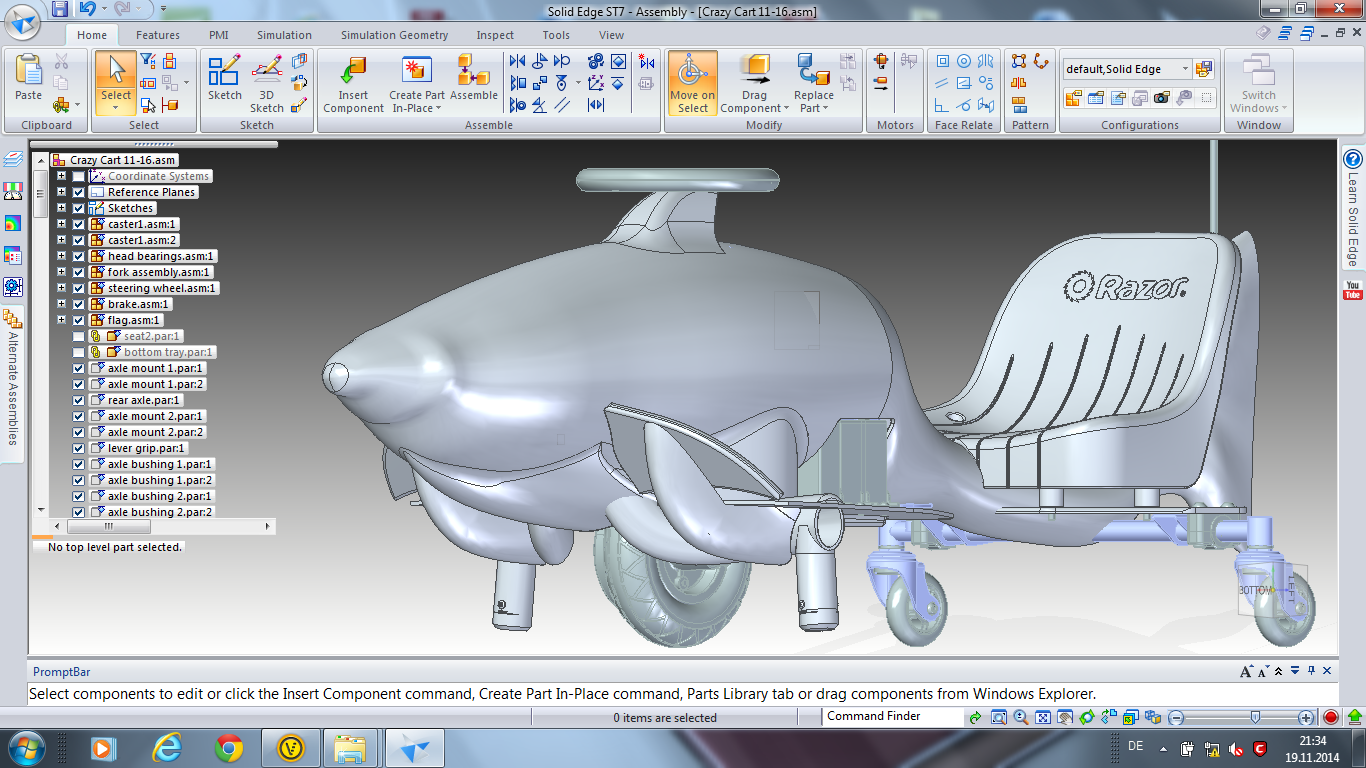Click the help question mark icon
This screenshot has height=768, width=1366.
1353,160
